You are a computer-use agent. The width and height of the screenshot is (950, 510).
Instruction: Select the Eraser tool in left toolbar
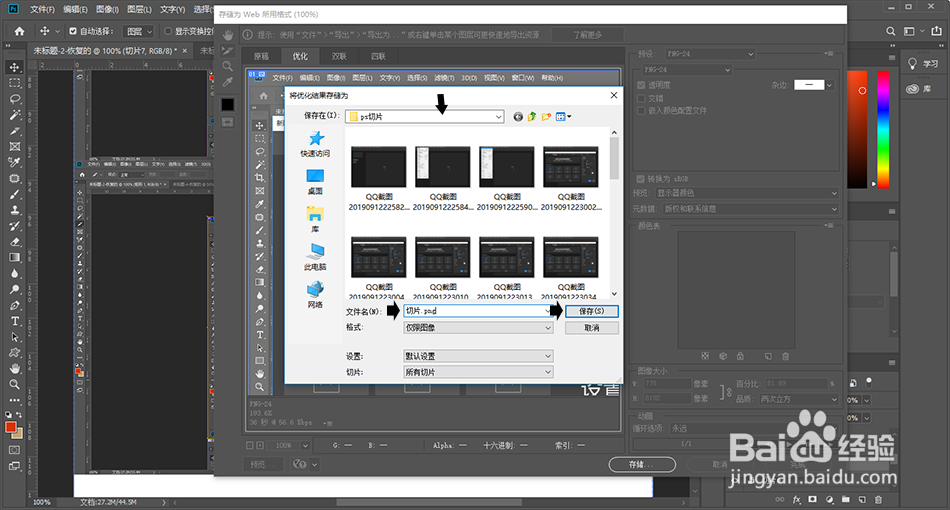tap(15, 242)
